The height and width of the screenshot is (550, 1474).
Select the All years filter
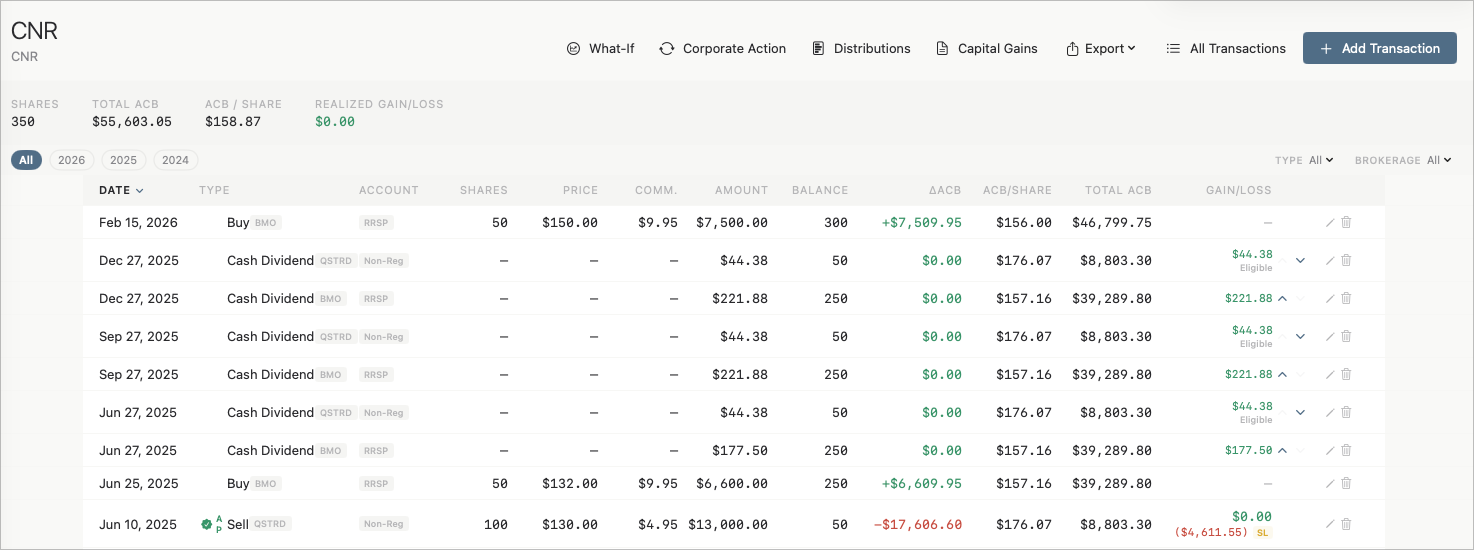tap(26, 160)
